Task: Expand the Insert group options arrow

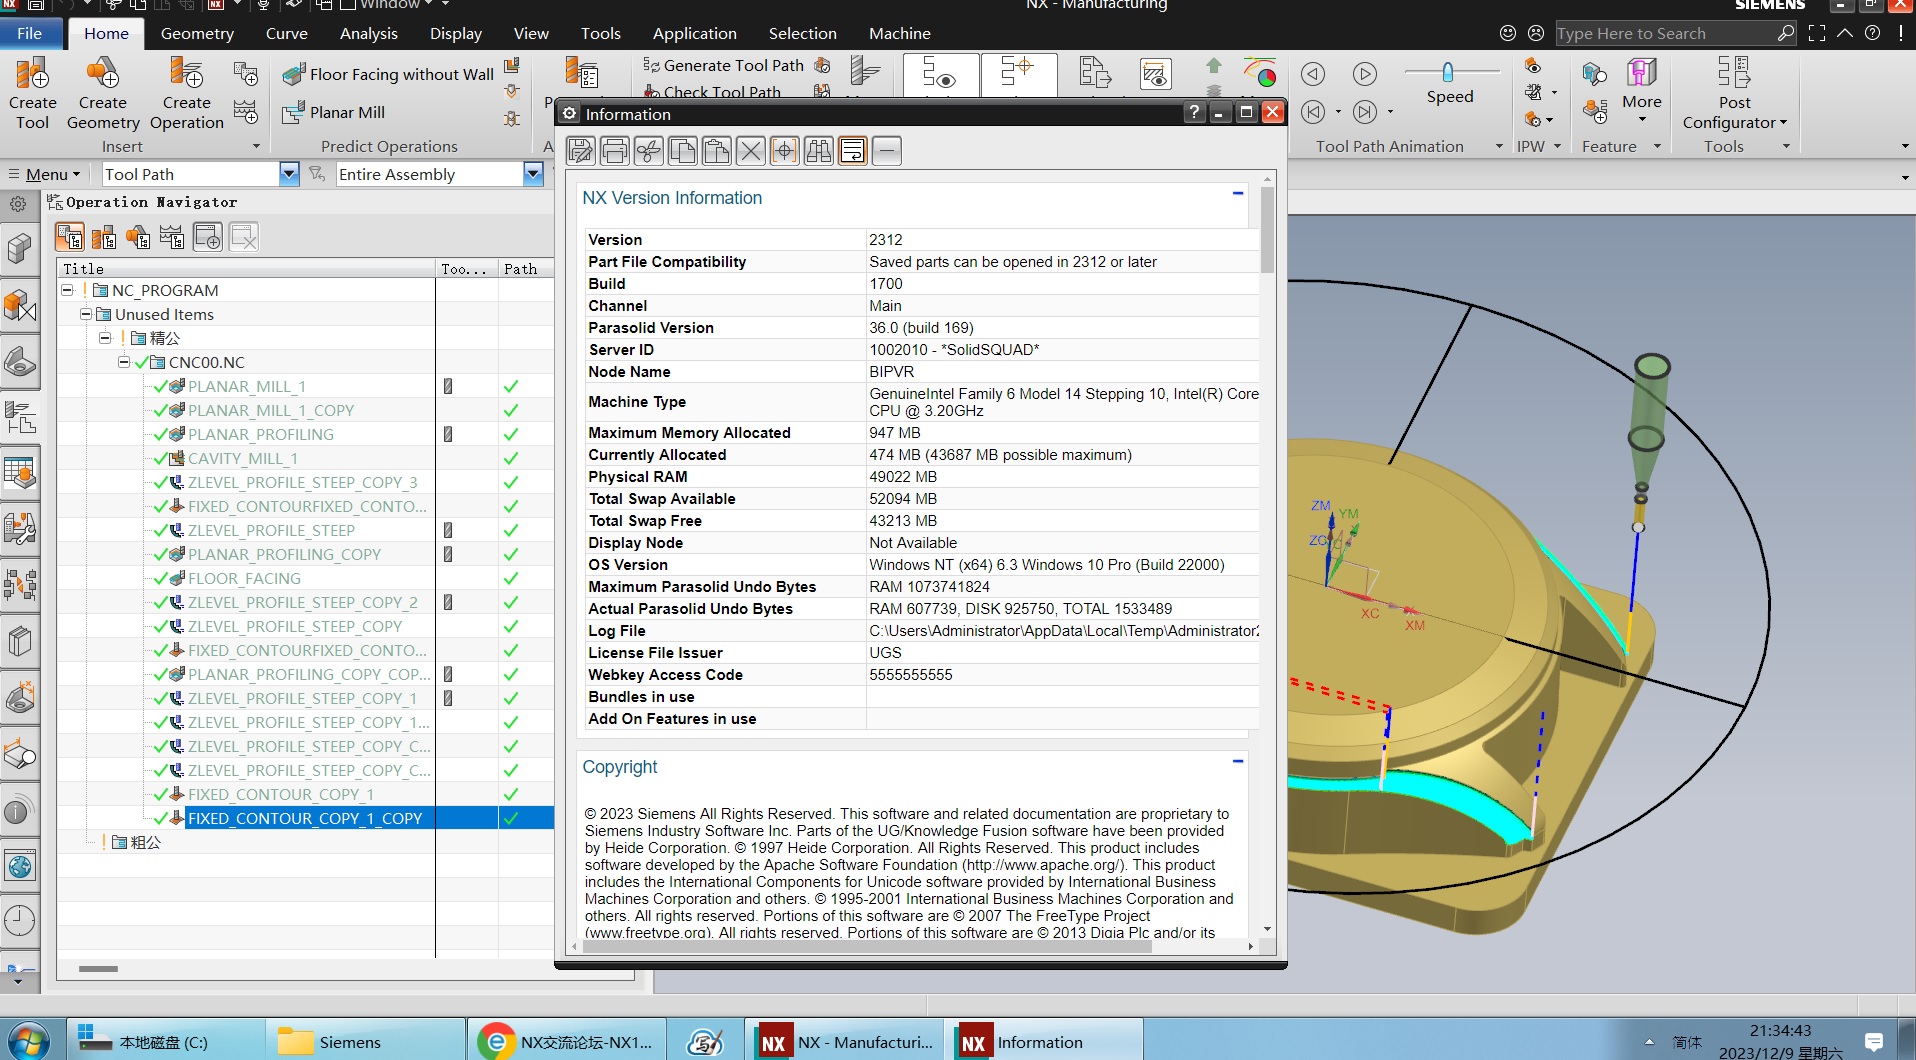Action: pyautogui.click(x=256, y=146)
